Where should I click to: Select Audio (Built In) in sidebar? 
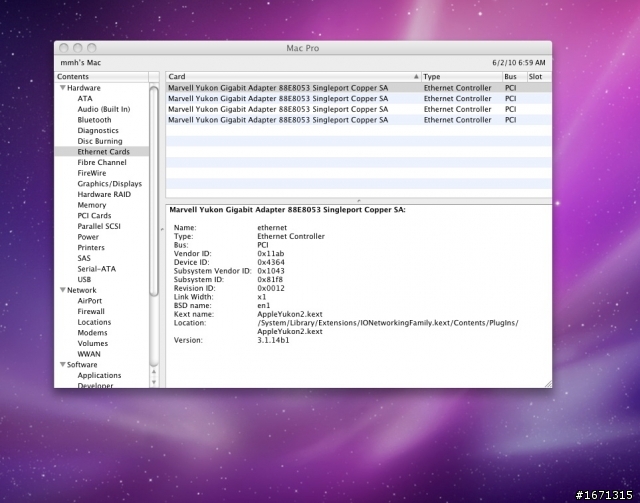tap(104, 109)
